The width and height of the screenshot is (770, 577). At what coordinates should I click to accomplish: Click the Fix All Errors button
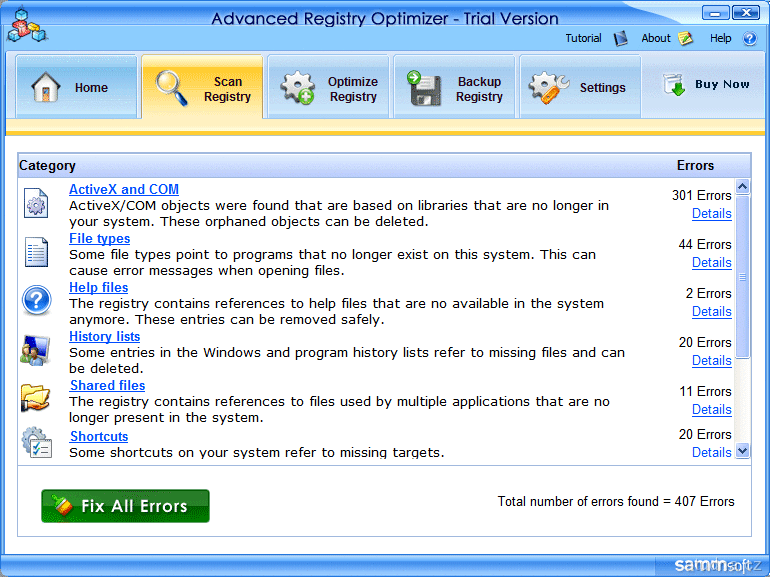tap(125, 506)
